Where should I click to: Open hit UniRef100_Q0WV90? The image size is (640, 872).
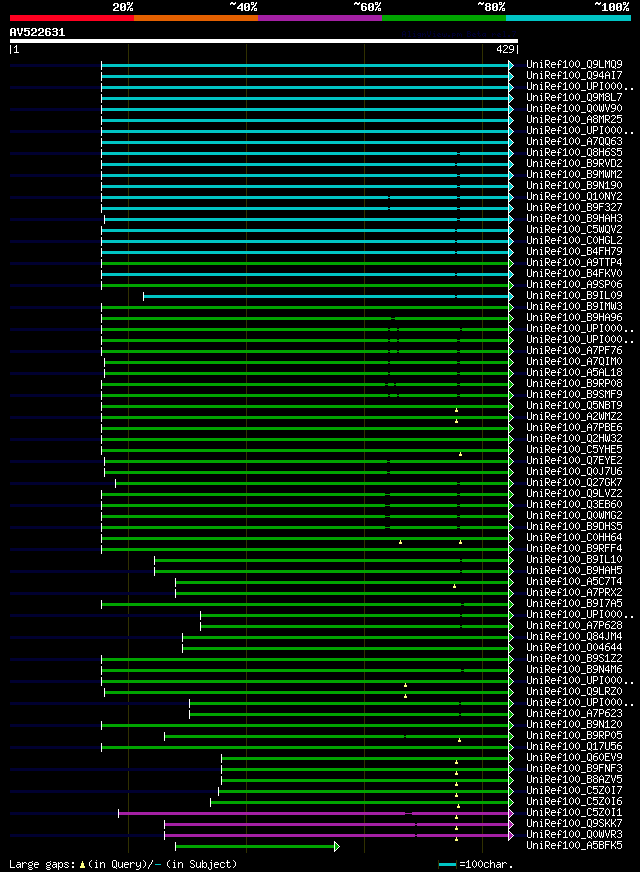[574, 108]
